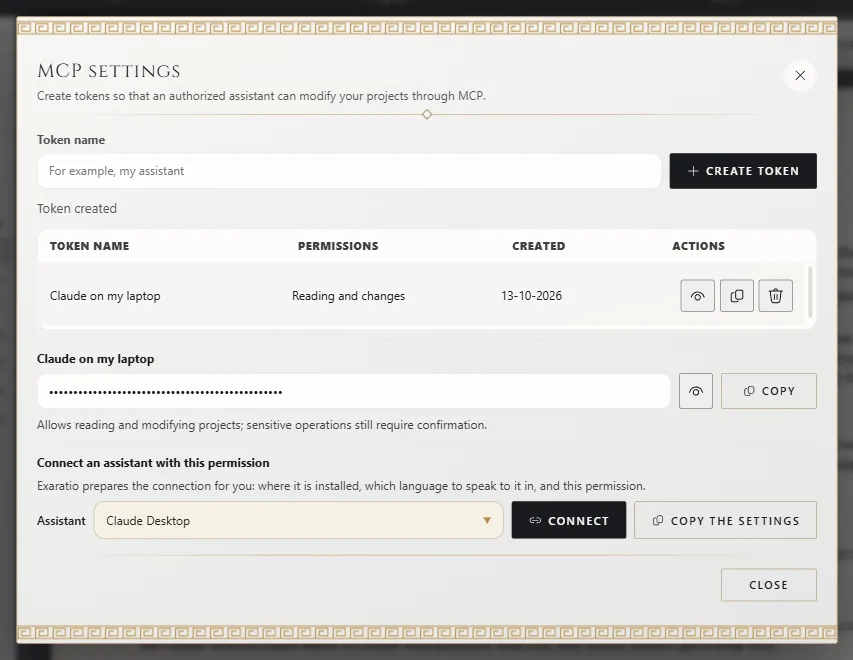
Task: Click 'Connect an assistant with this permission' heading
Action: click(x=153, y=462)
